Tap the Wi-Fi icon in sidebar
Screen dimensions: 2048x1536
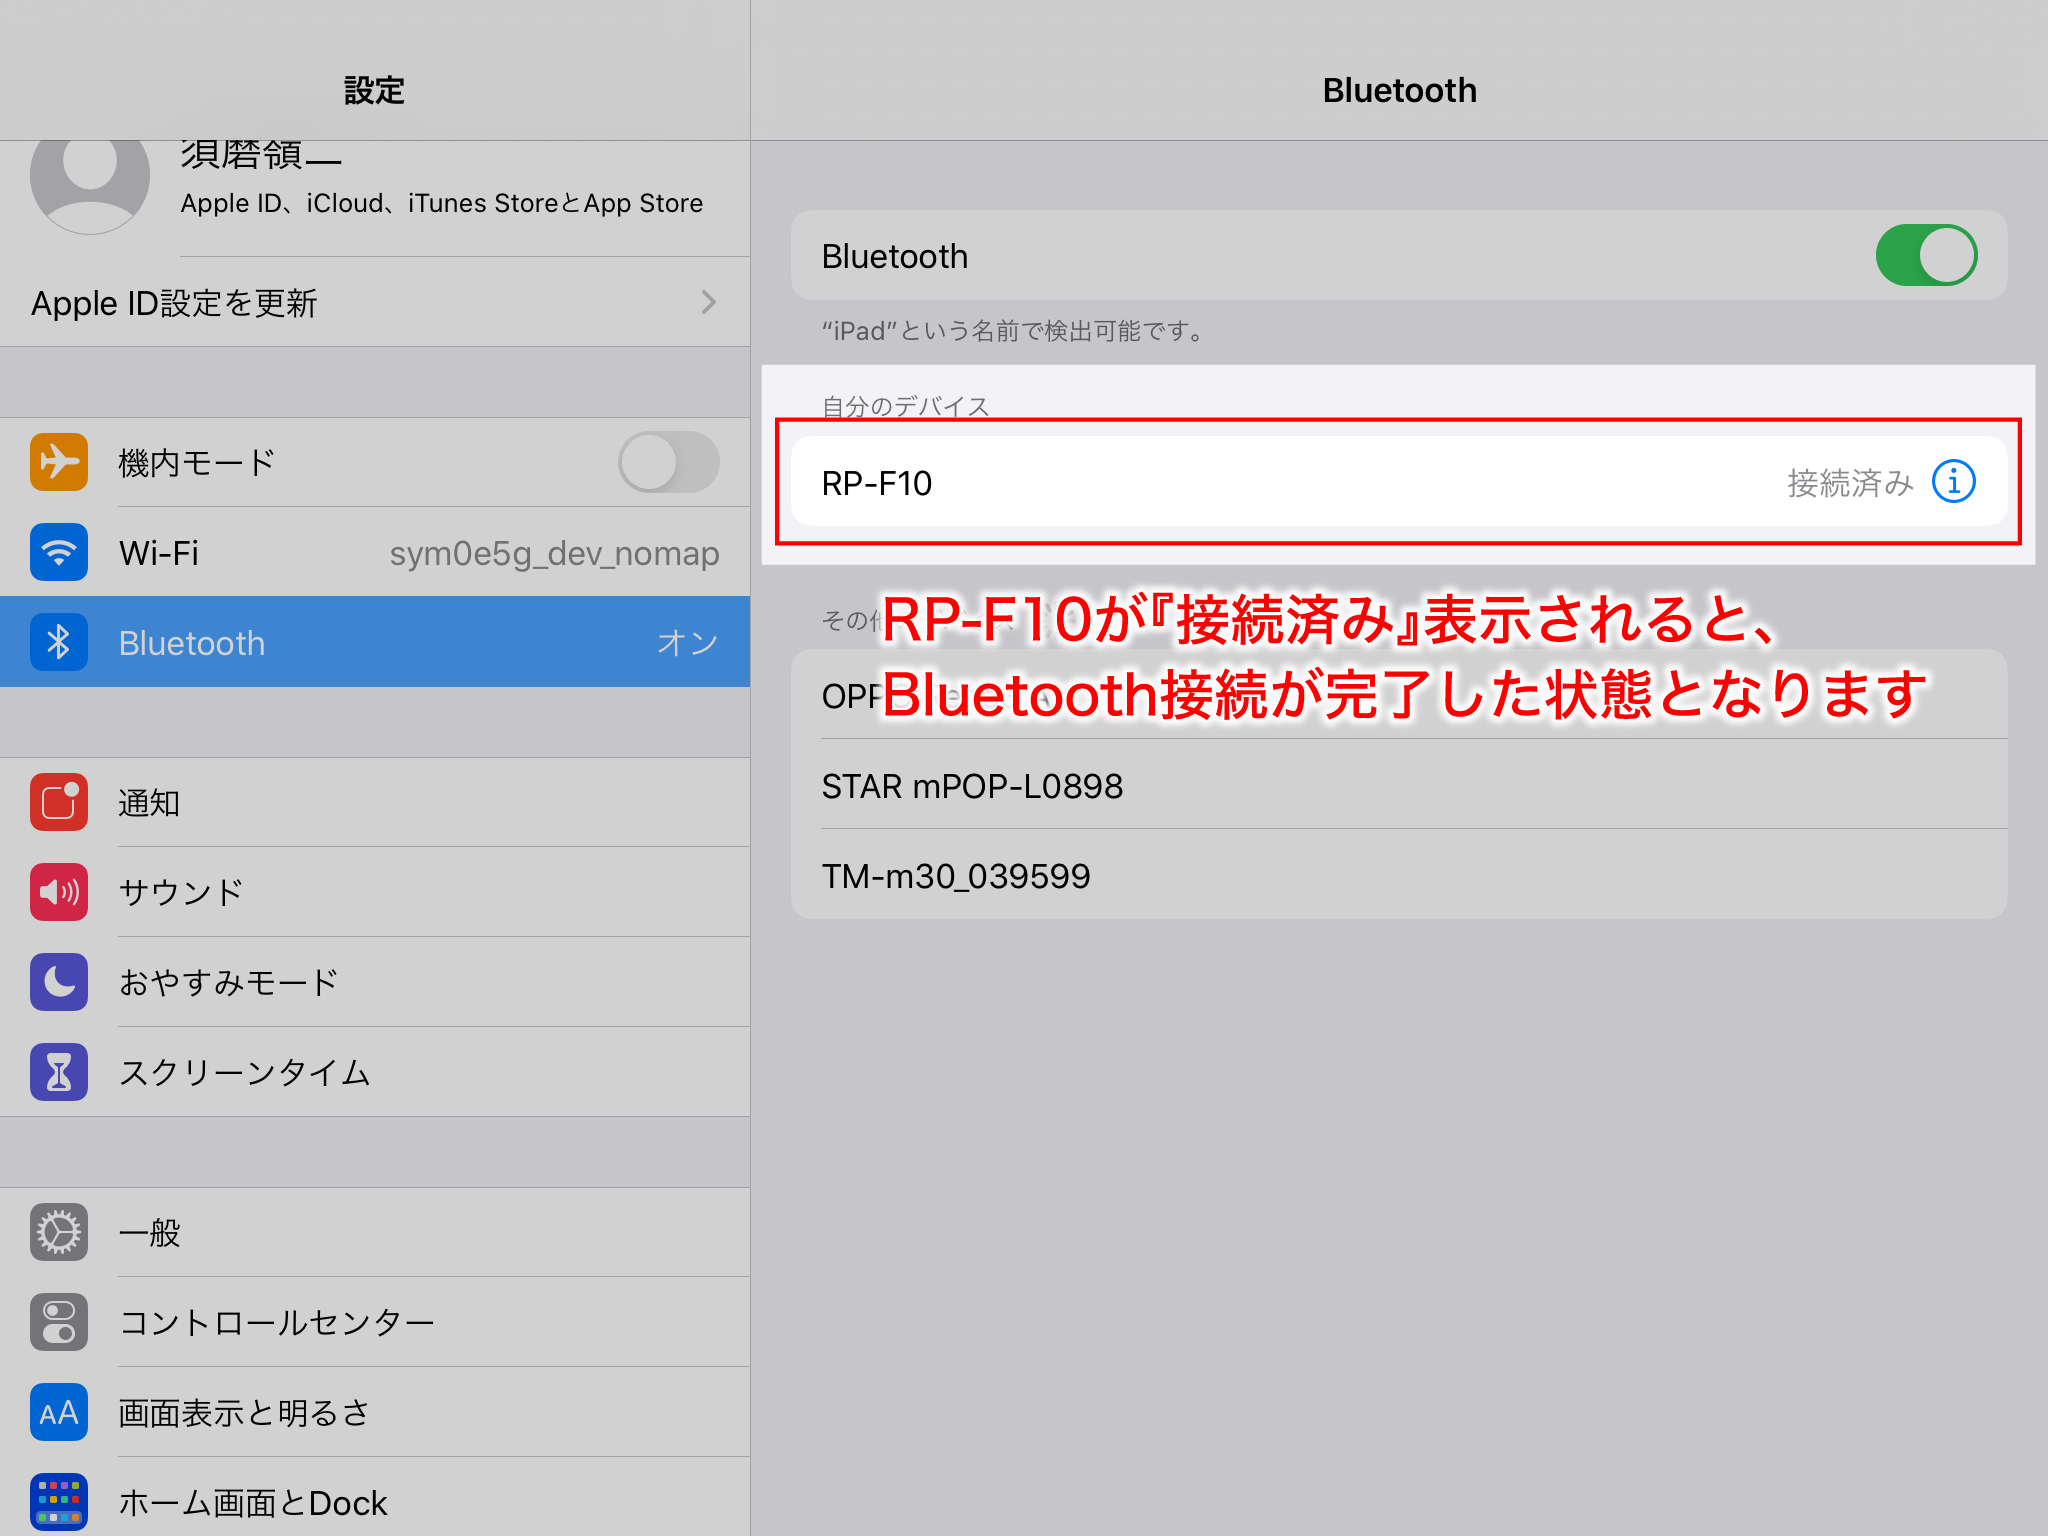click(59, 552)
